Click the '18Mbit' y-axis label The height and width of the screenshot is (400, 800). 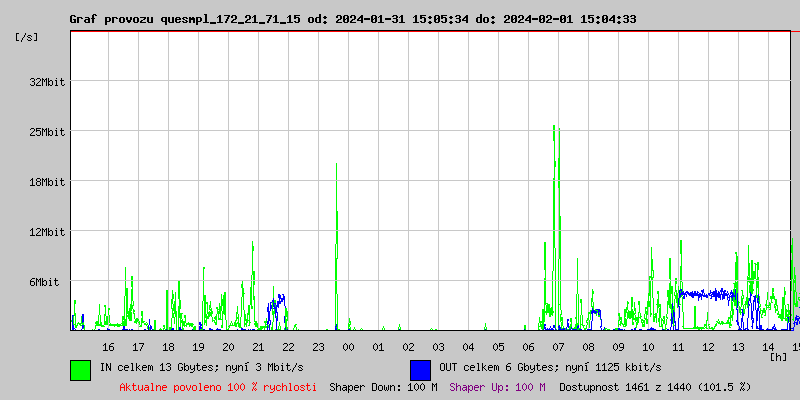pyautogui.click(x=47, y=182)
